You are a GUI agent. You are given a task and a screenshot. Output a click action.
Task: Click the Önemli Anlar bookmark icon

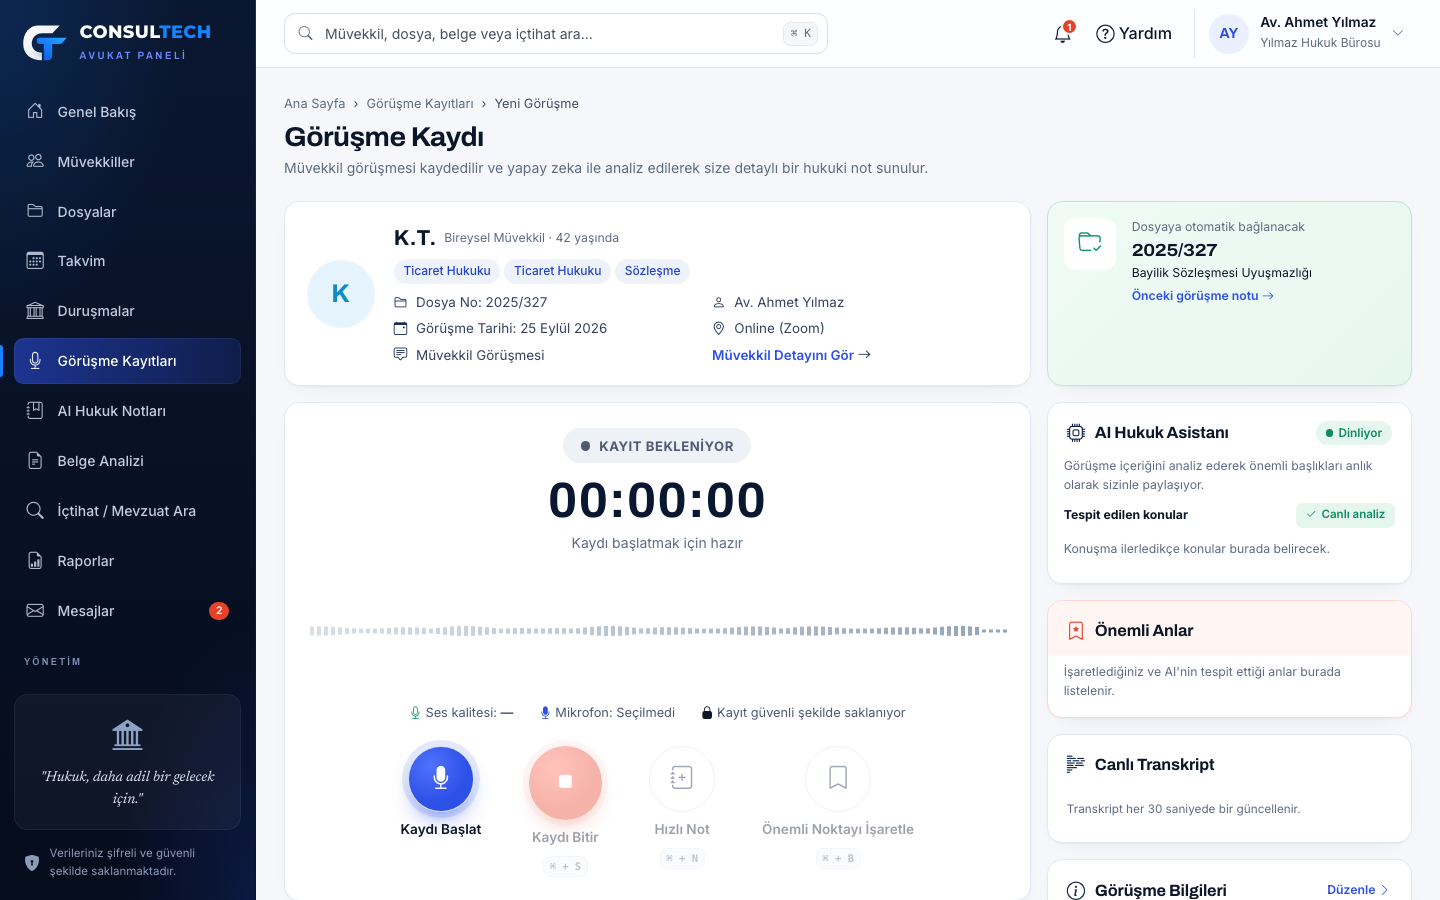point(1076,631)
